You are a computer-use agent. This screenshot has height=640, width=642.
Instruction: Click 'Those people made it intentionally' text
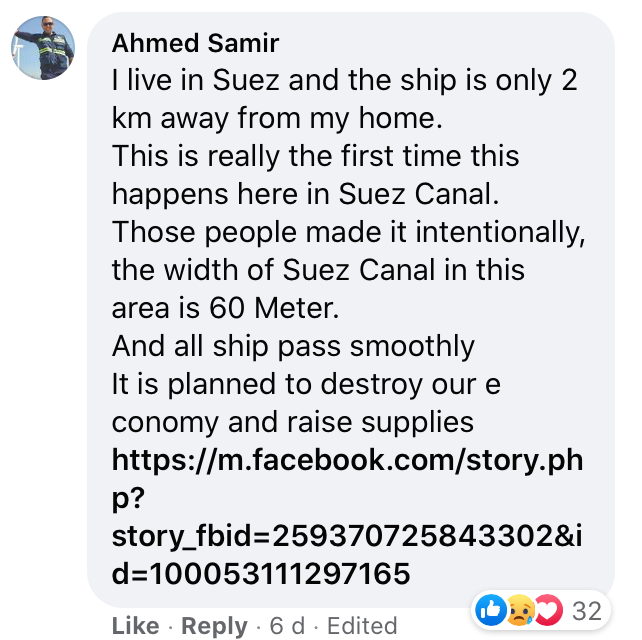pyautogui.click(x=348, y=233)
